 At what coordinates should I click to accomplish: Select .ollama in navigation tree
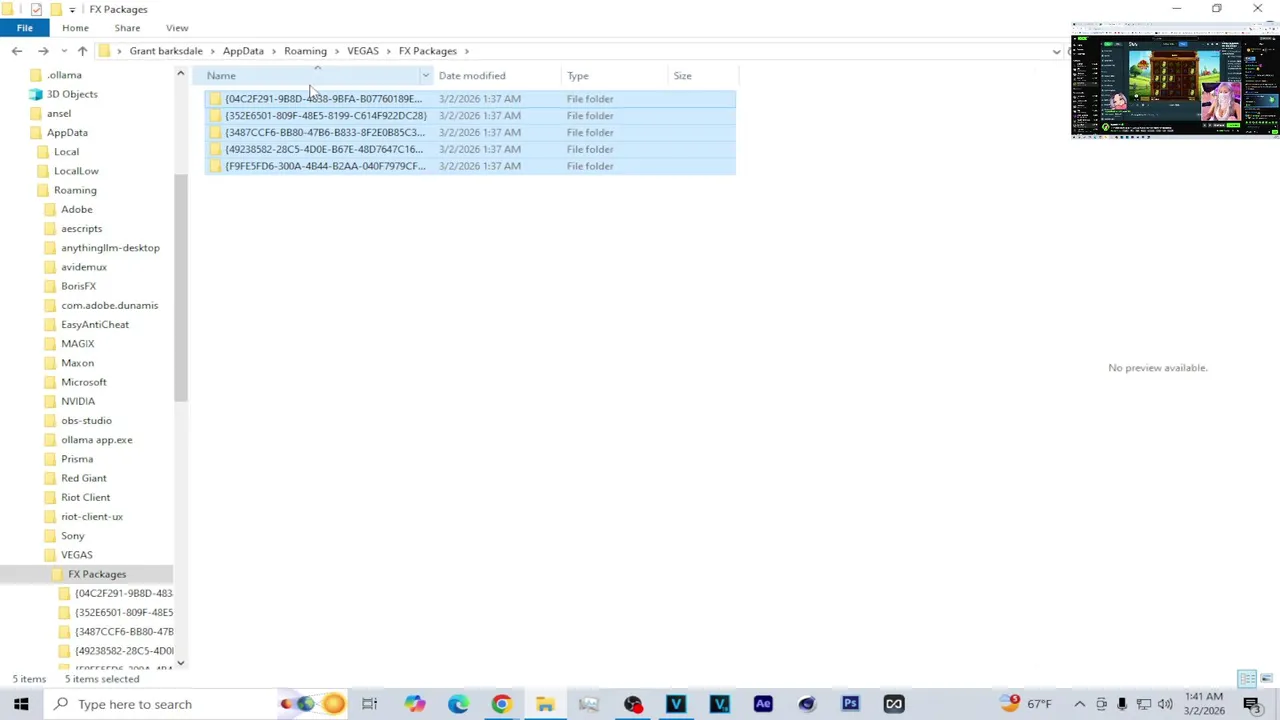pos(64,75)
